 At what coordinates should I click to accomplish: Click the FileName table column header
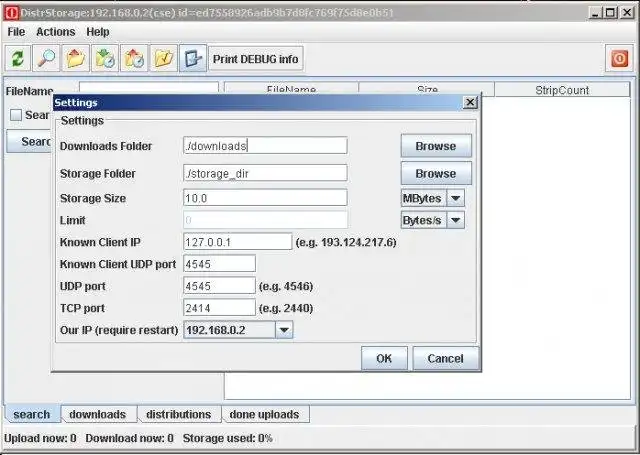click(x=291, y=88)
